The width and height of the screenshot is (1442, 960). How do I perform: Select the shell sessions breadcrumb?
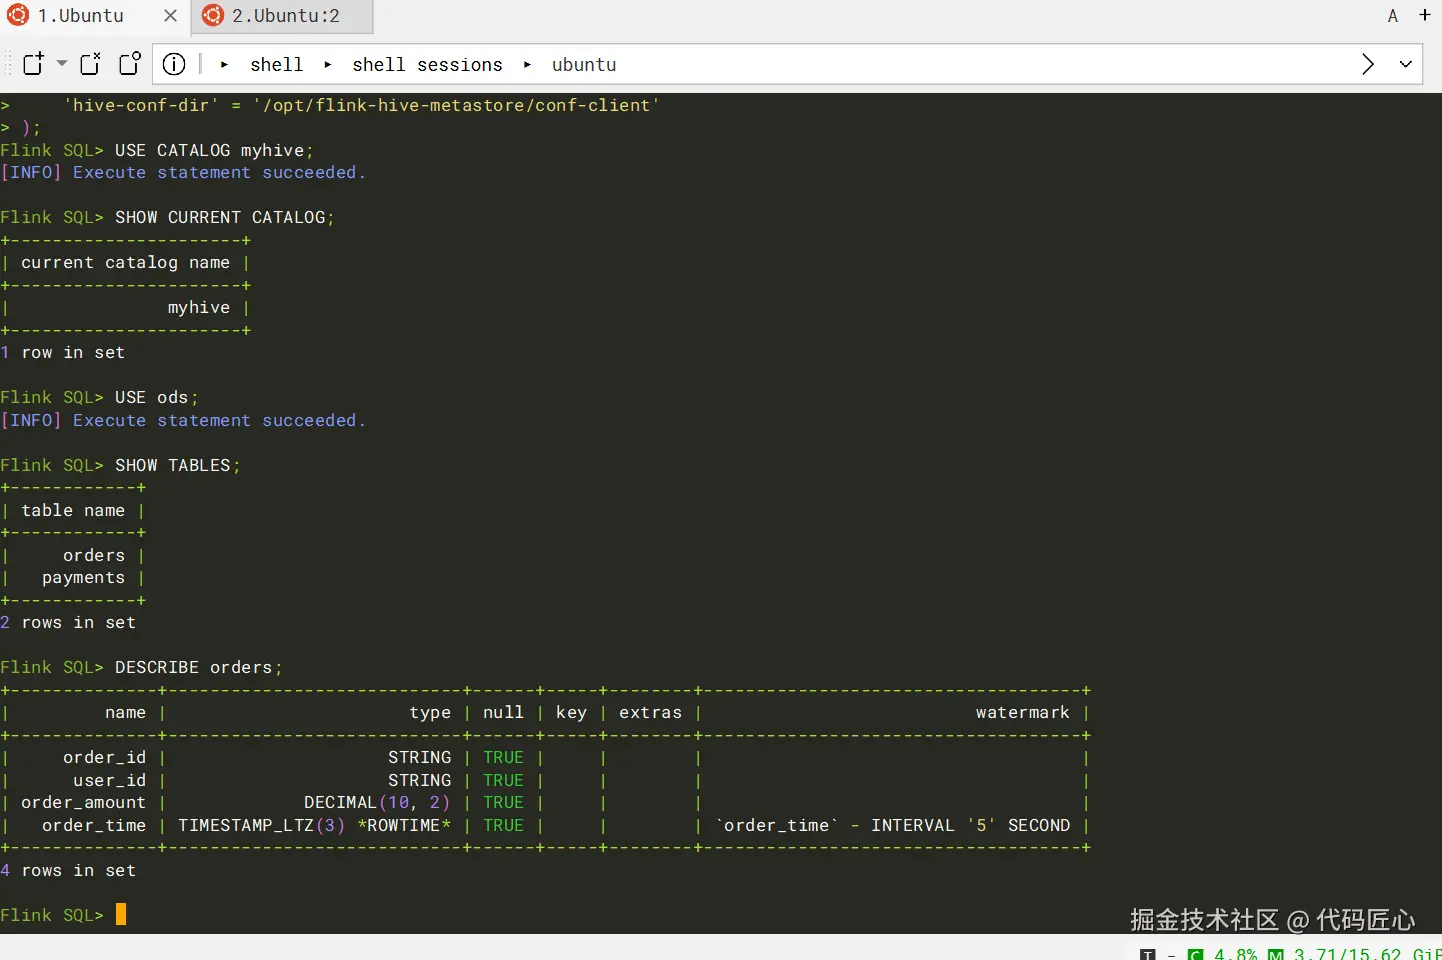pos(427,65)
